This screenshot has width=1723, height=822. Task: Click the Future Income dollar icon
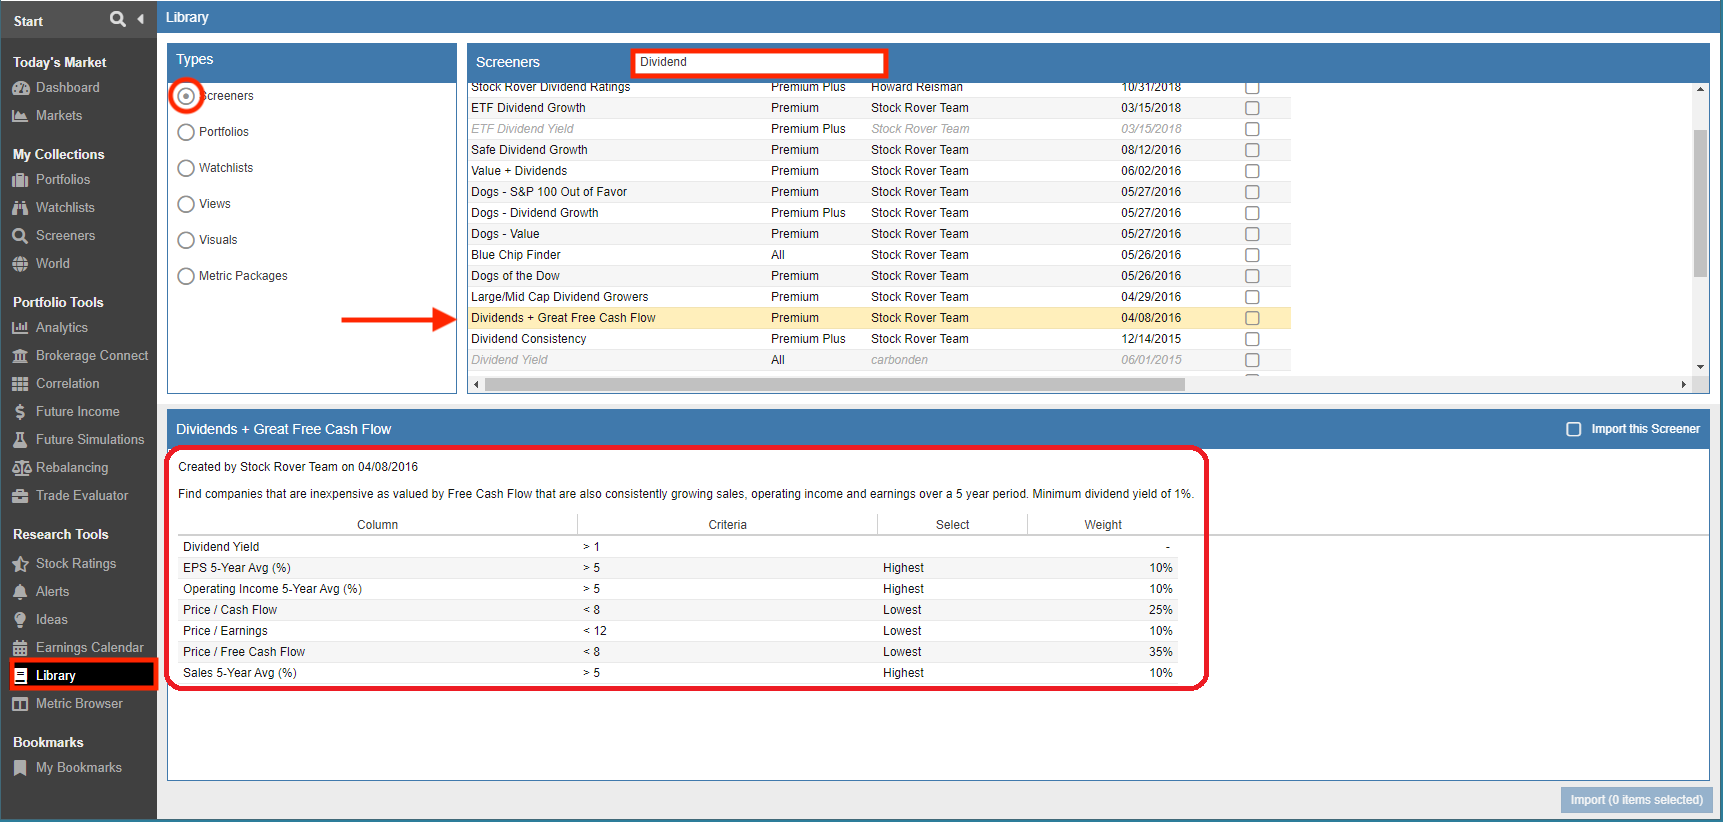20,412
